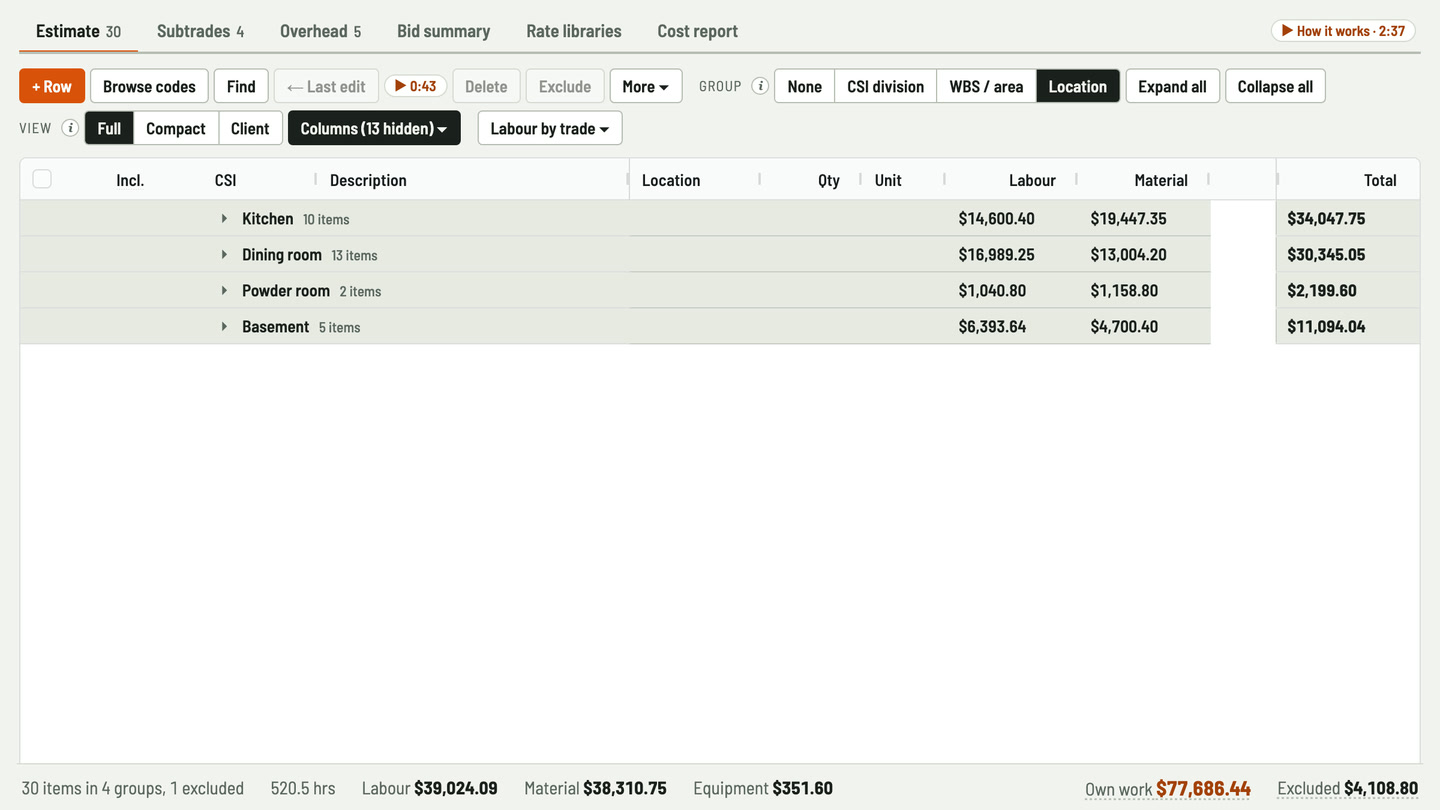Viewport: 1440px width, 810px height.
Task: Switch view to Full
Action: pyautogui.click(x=109, y=128)
